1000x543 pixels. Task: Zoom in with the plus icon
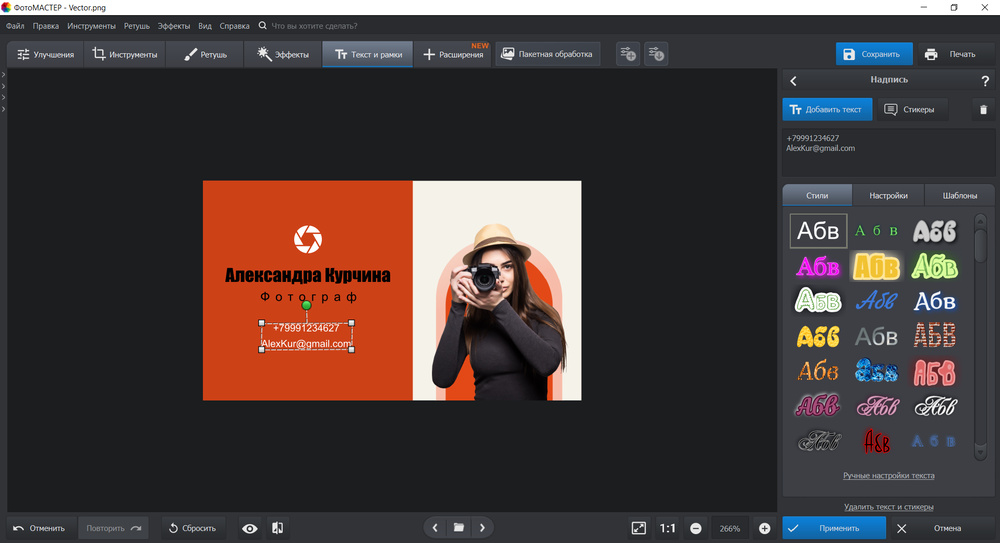(x=764, y=528)
